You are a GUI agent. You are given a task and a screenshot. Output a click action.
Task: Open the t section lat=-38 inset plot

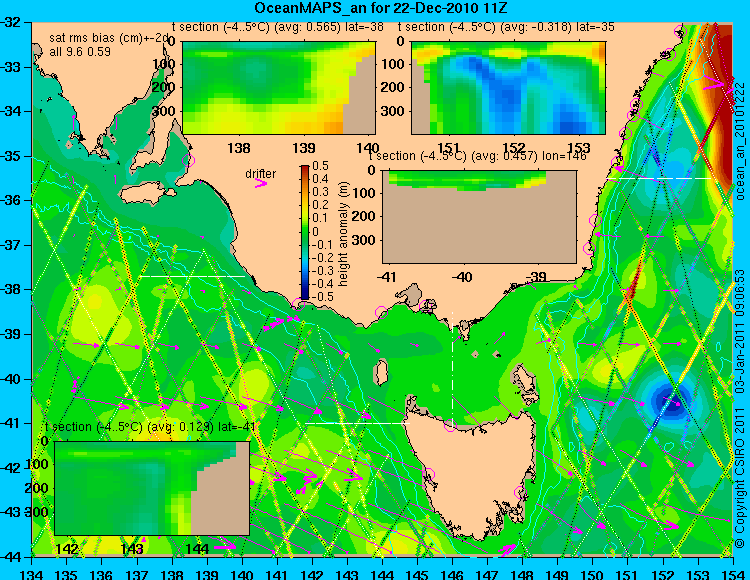click(x=279, y=88)
